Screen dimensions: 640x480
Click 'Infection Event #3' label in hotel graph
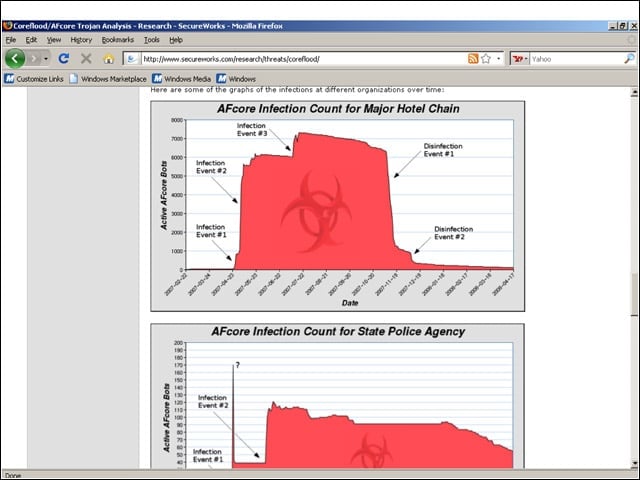point(252,129)
